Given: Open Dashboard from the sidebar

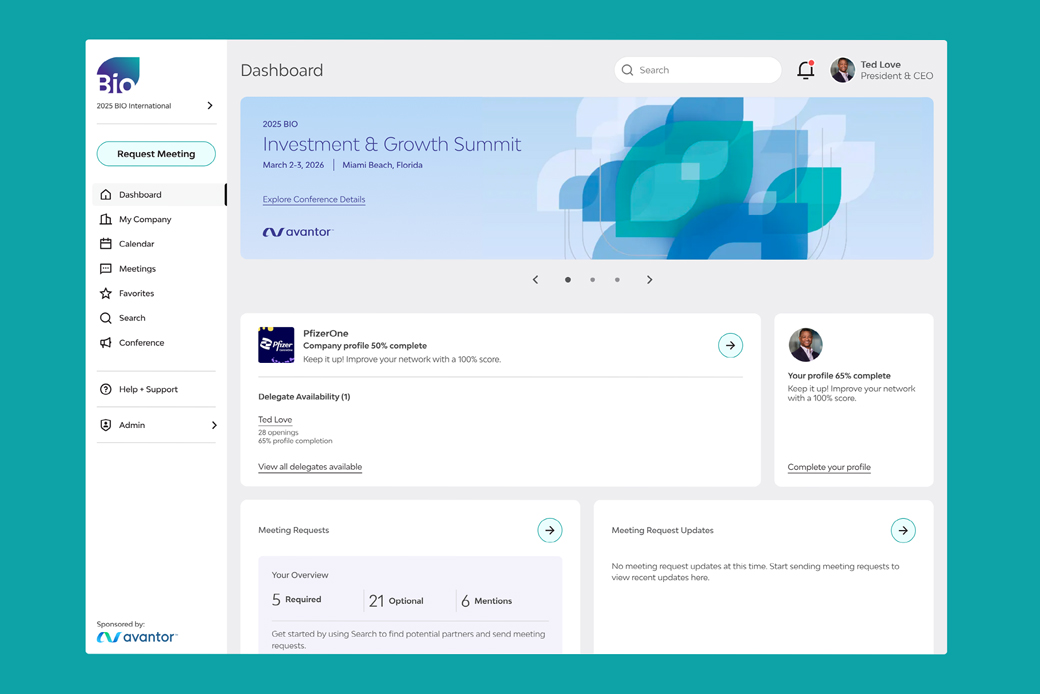Looking at the screenshot, I should pyautogui.click(x=140, y=195).
